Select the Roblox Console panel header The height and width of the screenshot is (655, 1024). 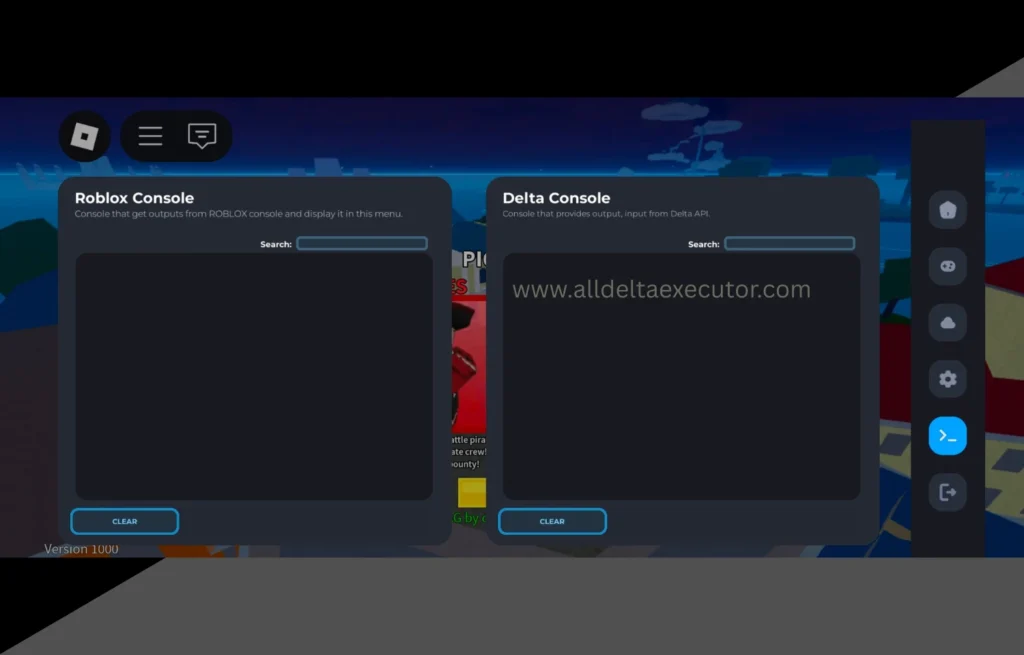pyautogui.click(x=133, y=197)
